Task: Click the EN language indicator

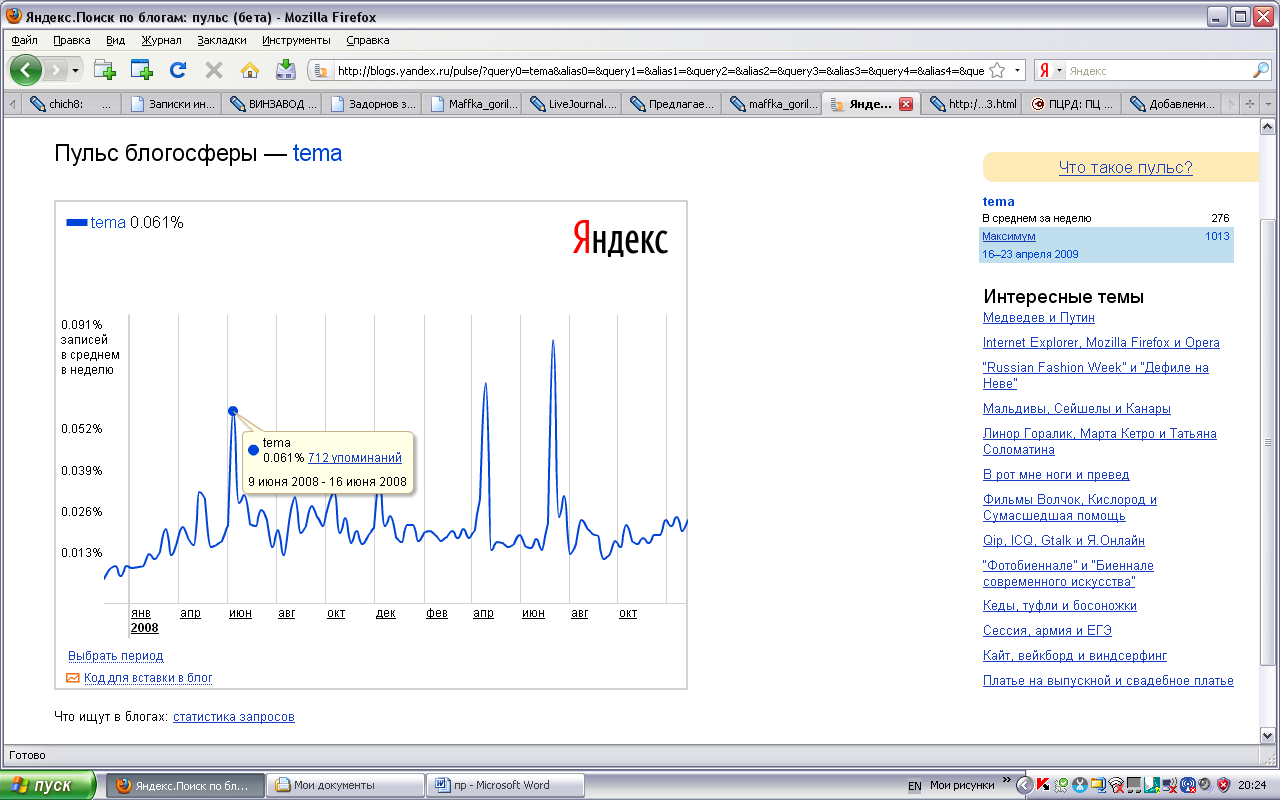Action: coord(914,786)
